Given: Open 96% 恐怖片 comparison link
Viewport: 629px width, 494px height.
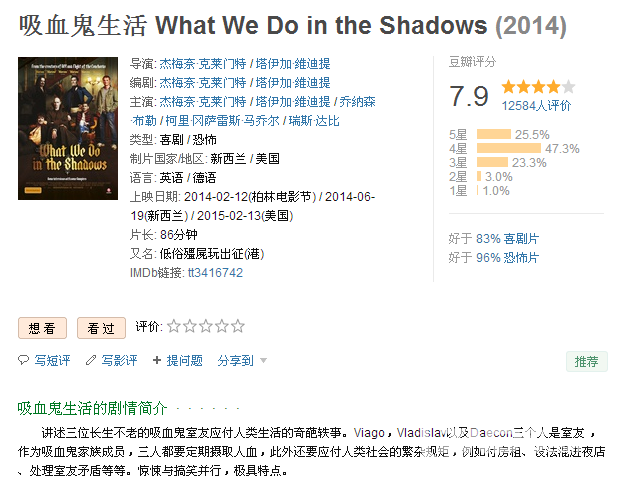Looking at the screenshot, I should (507, 258).
